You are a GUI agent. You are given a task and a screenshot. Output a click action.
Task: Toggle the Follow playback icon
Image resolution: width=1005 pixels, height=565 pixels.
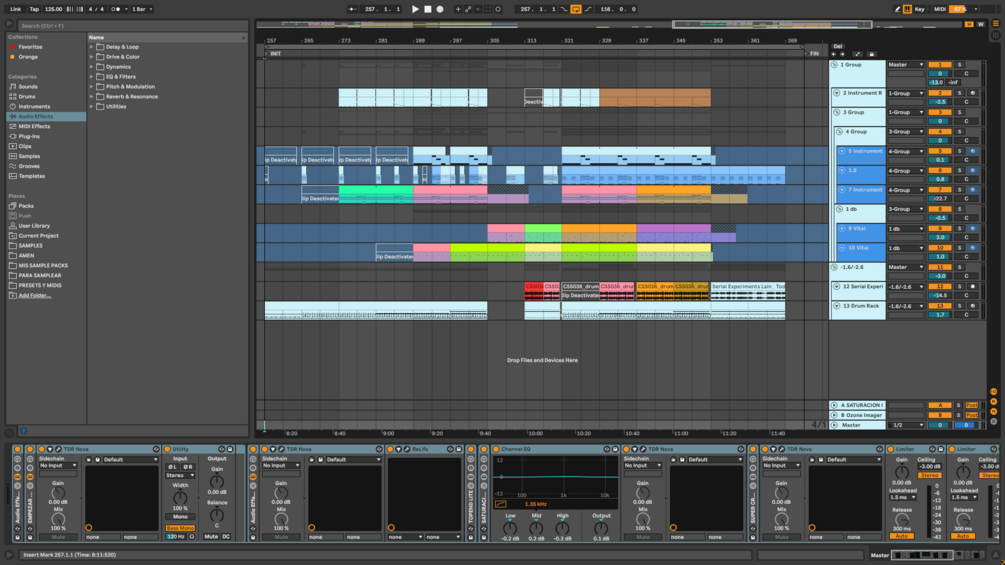coord(353,9)
